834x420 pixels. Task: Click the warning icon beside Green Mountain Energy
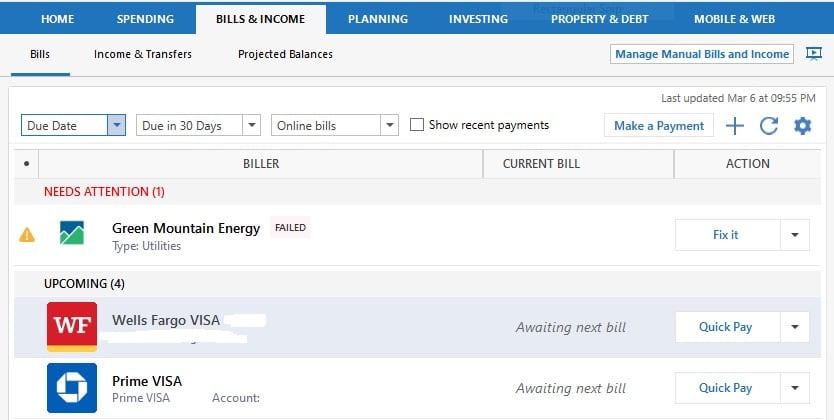[x=27, y=235]
